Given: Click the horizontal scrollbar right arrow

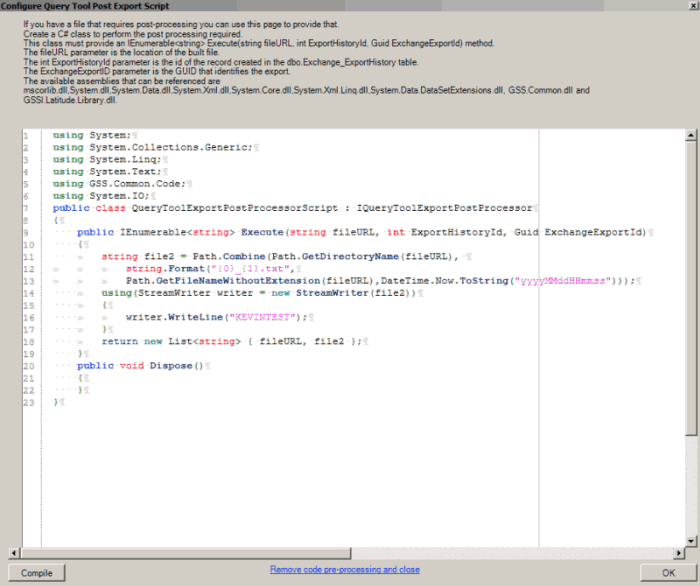Looking at the screenshot, I should tap(678, 552).
